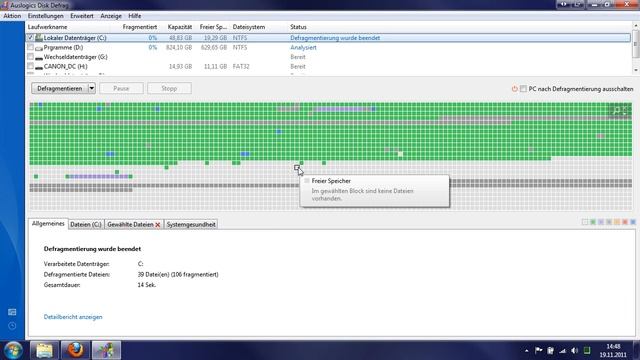Viewport: 640px width, 360px height.
Task: Check the box for Prgramme (D:)
Action: [30, 47]
